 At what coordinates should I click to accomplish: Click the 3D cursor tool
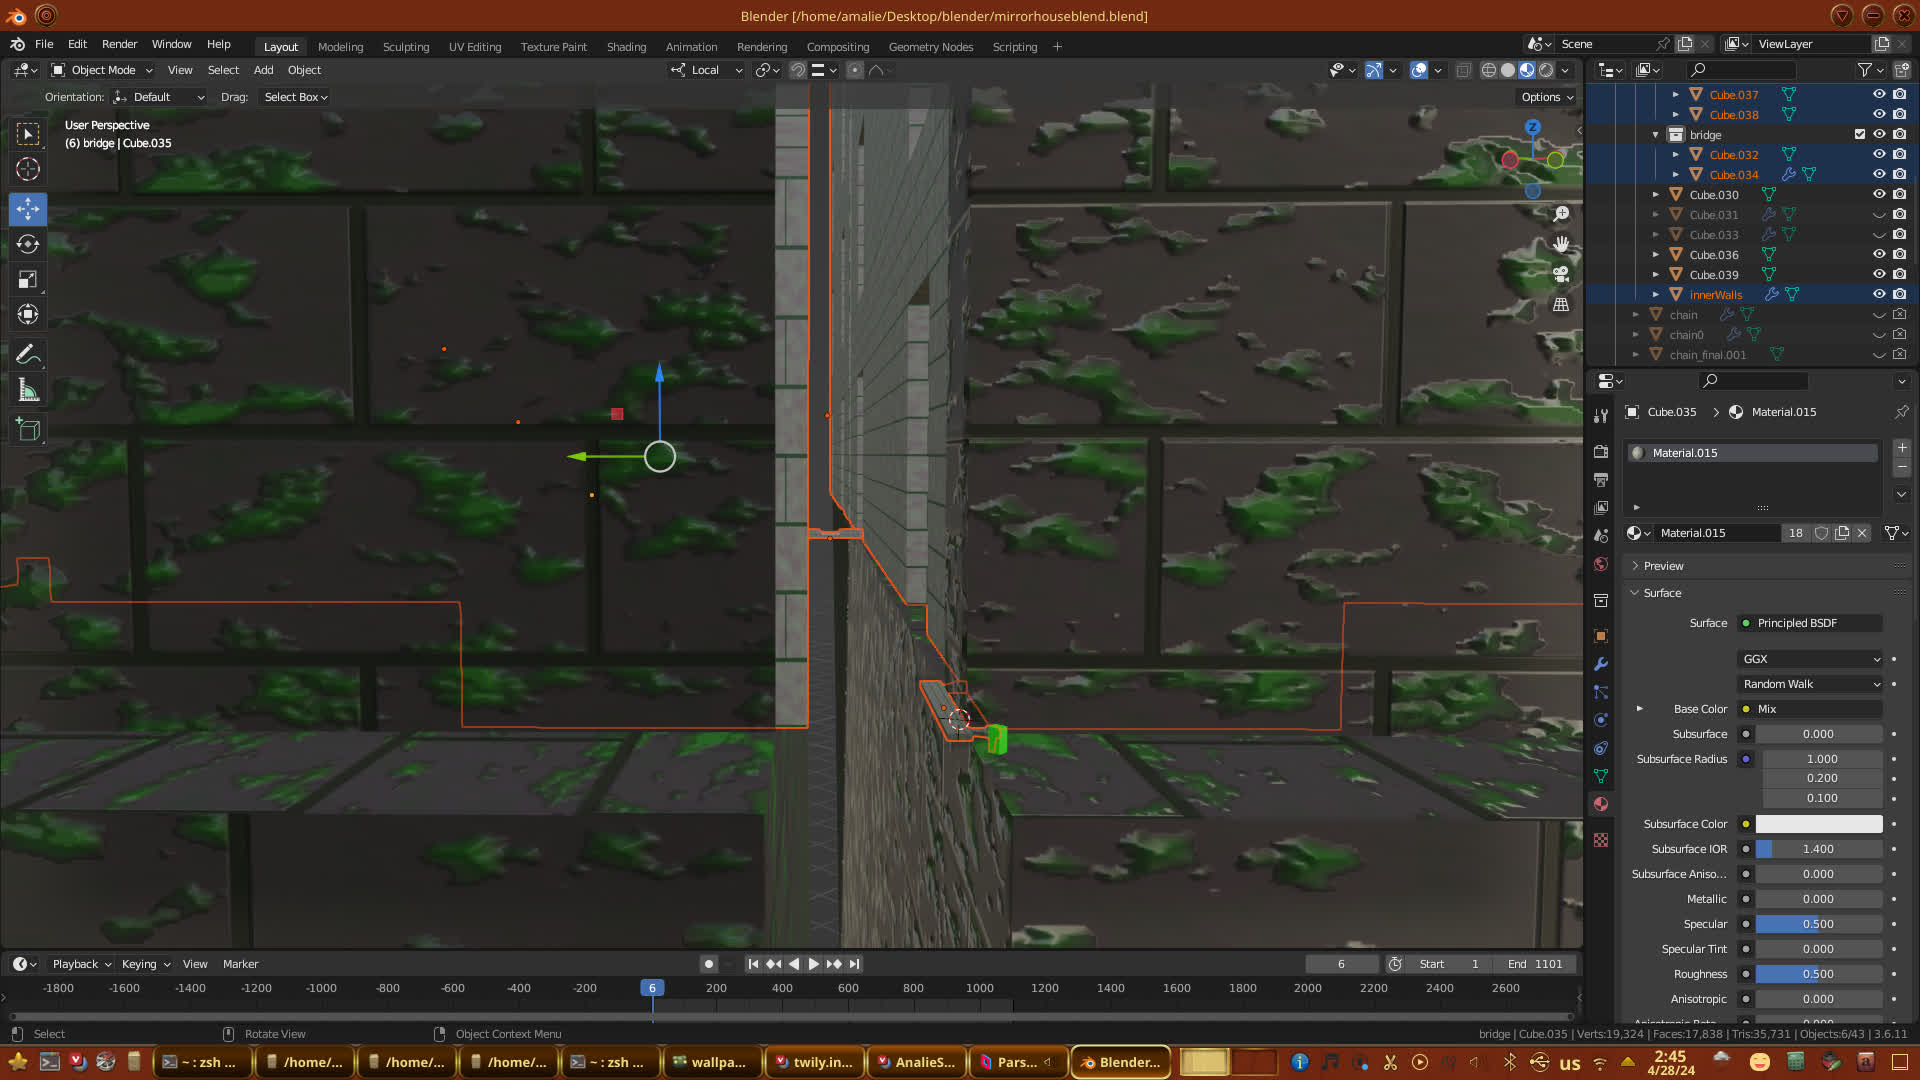click(x=28, y=169)
